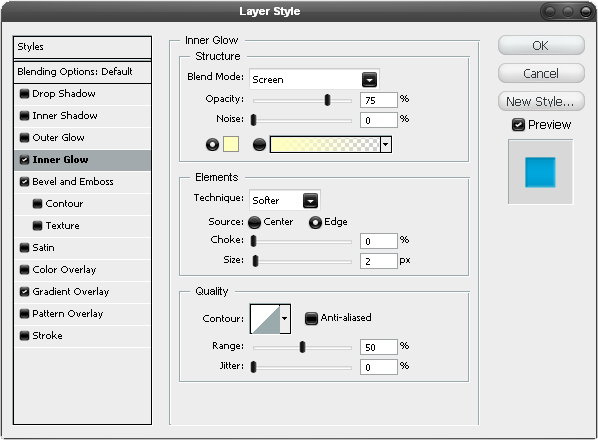
Task: Open the pale yellow glow color swatch
Action: [231, 145]
